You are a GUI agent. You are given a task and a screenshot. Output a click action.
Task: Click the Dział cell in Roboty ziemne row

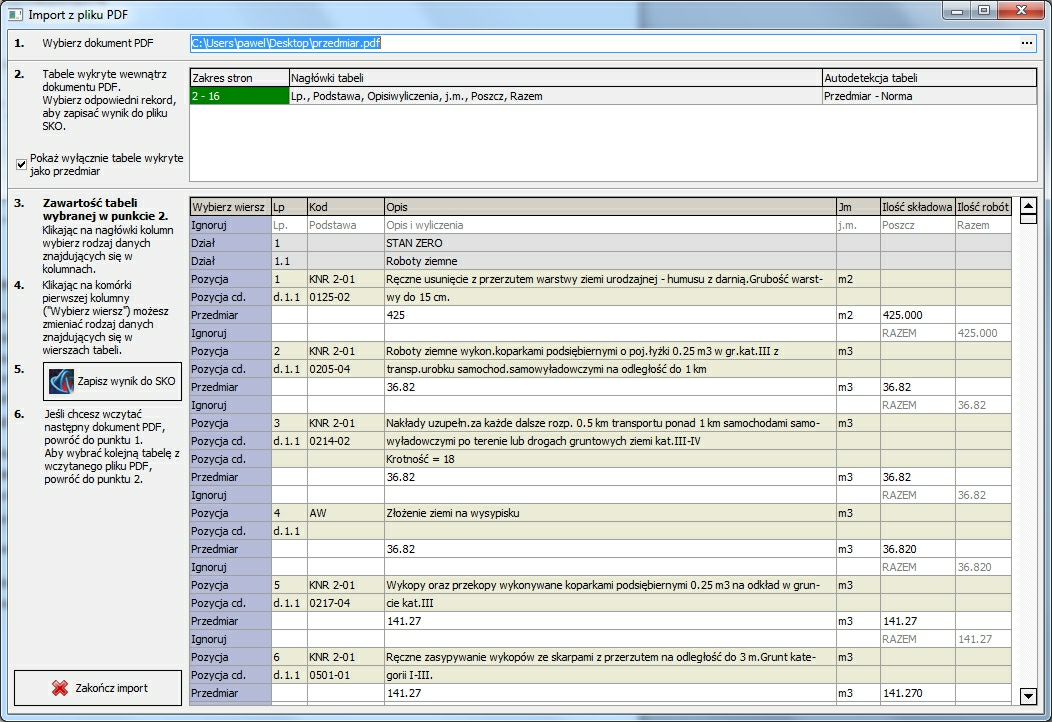pyautogui.click(x=230, y=261)
